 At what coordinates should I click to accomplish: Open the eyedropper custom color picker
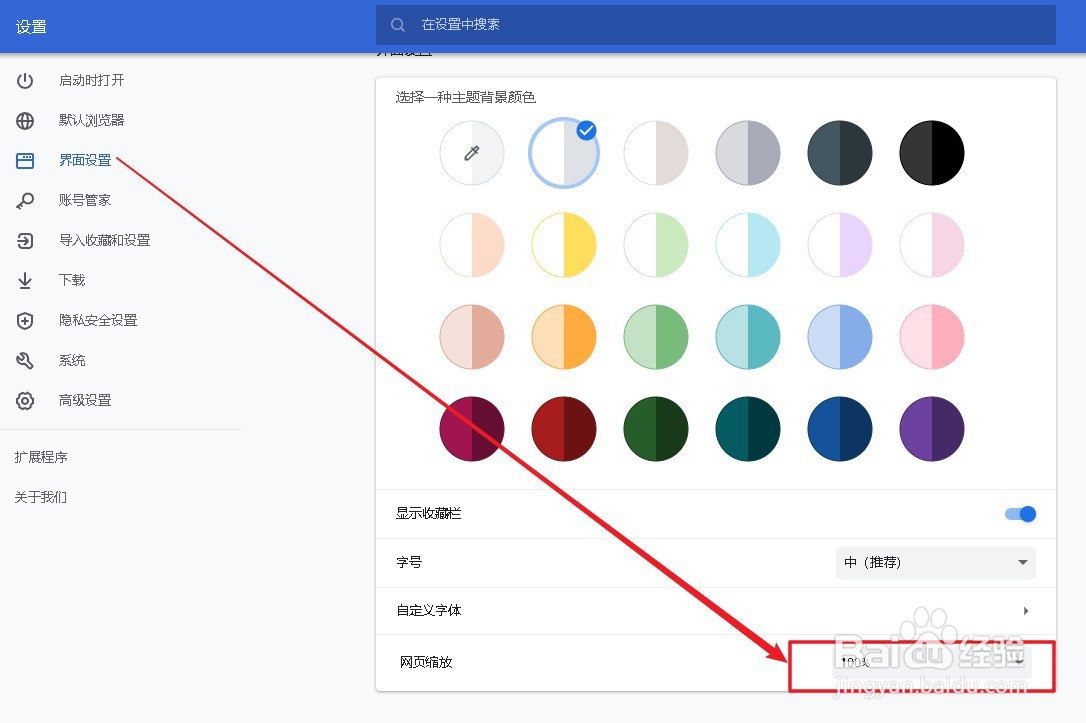coord(472,153)
